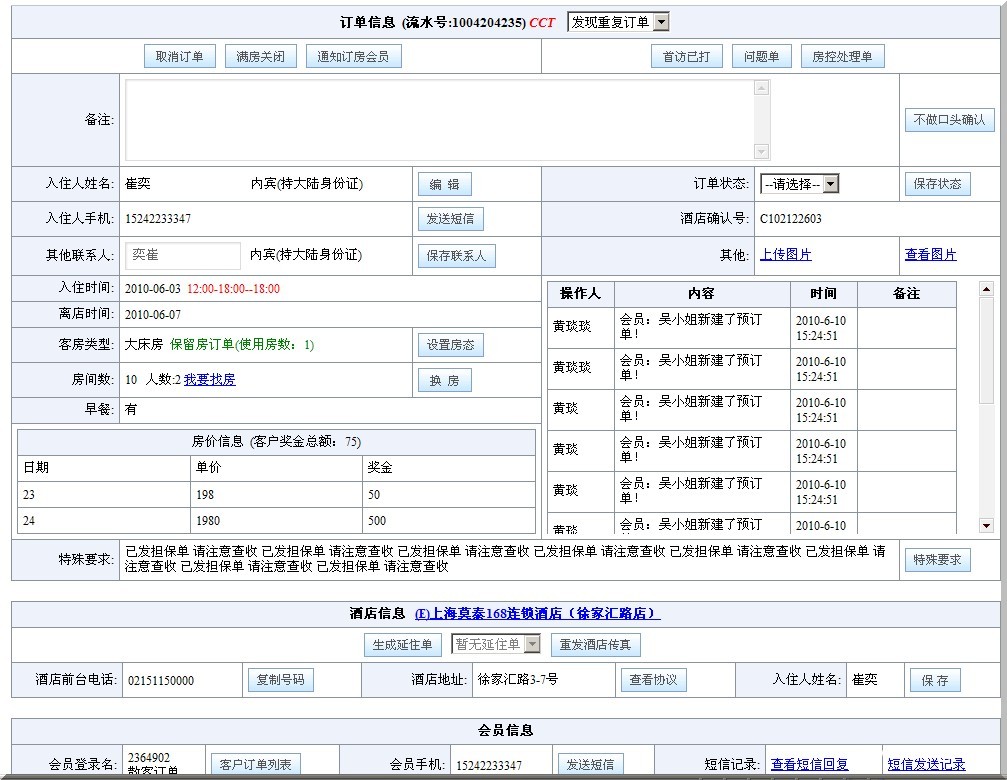Image resolution: width=1007 pixels, height=780 pixels.
Task: Open the 问题单 button
Action: (x=762, y=56)
